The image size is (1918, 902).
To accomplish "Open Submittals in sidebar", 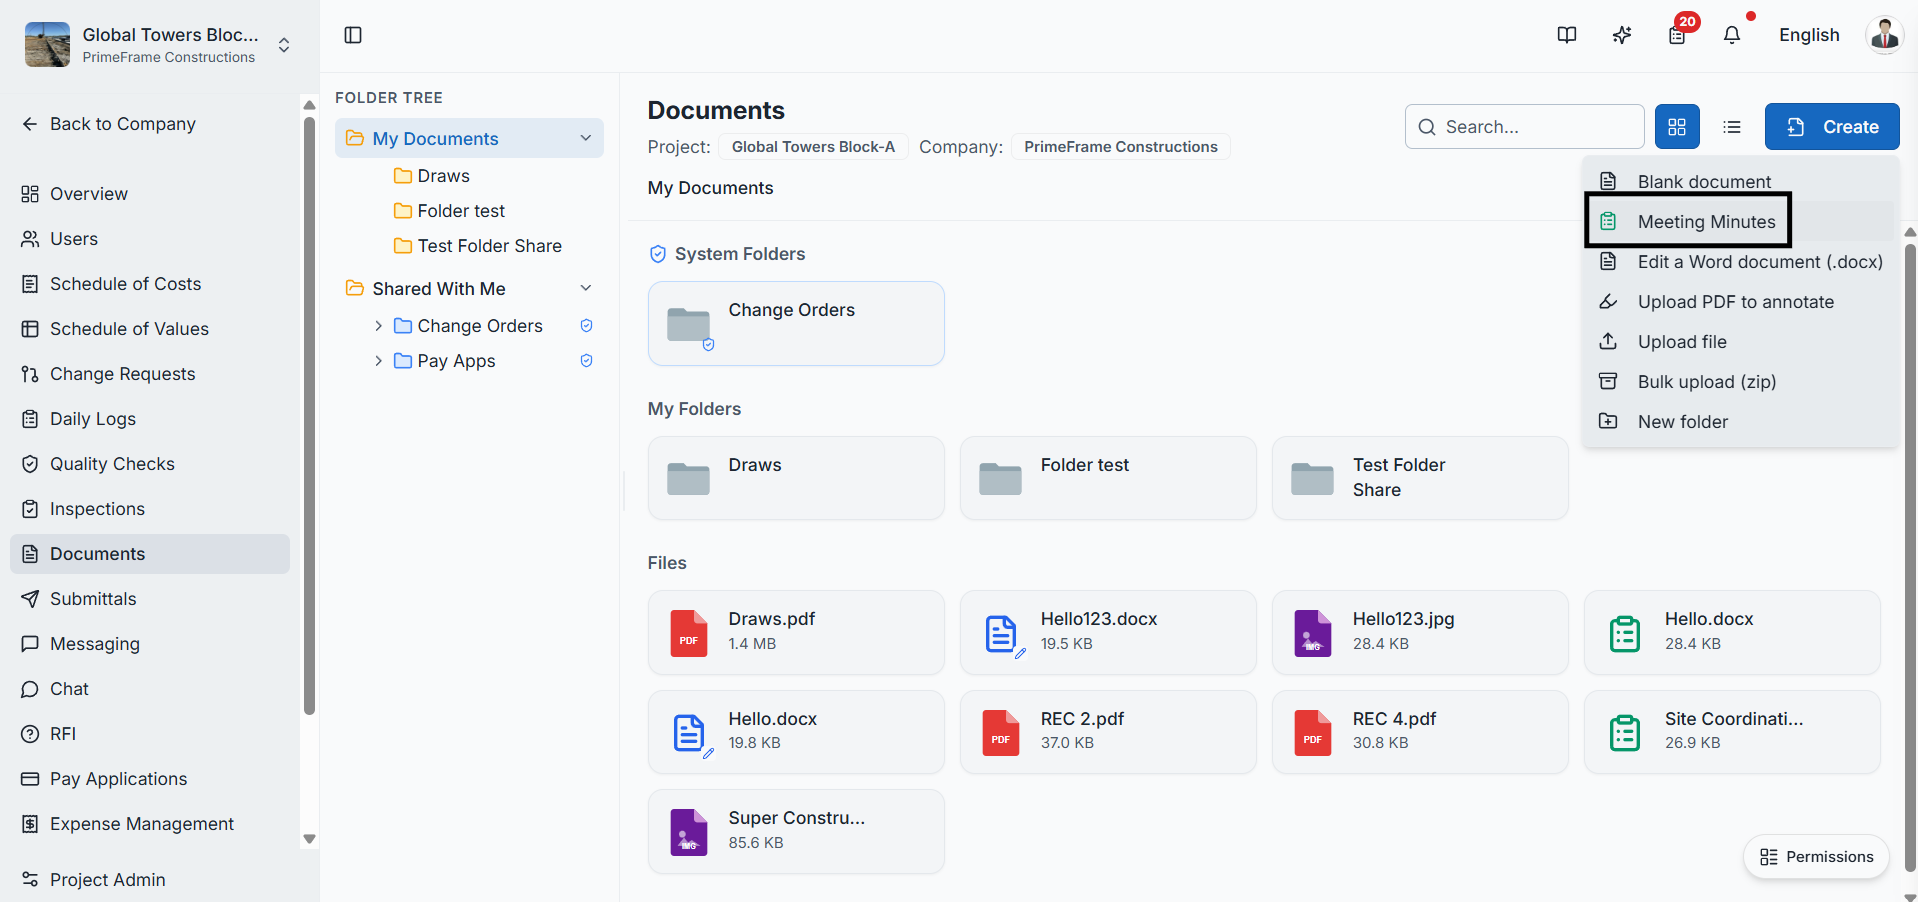I will click(150, 599).
